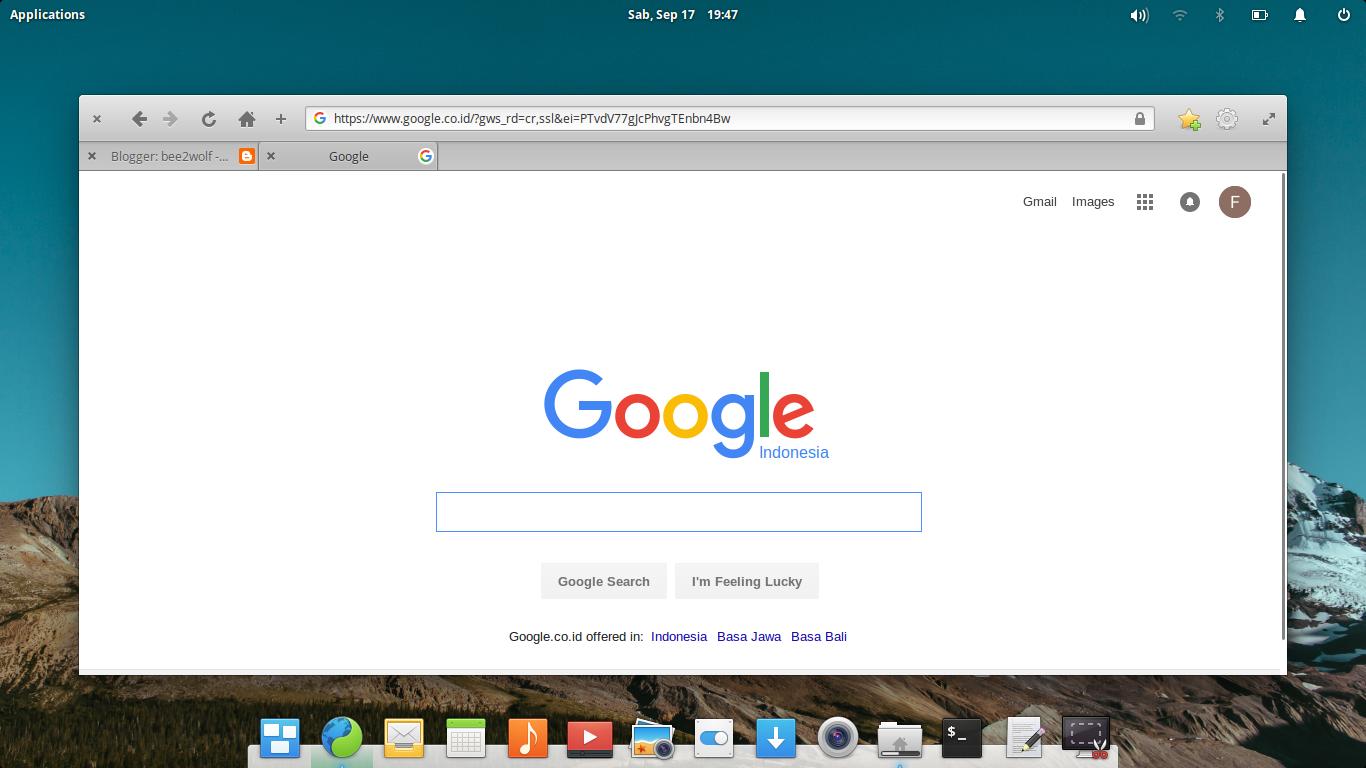Image resolution: width=1366 pixels, height=768 pixels.
Task: Click the web browser globe dock icon
Action: click(x=342, y=738)
